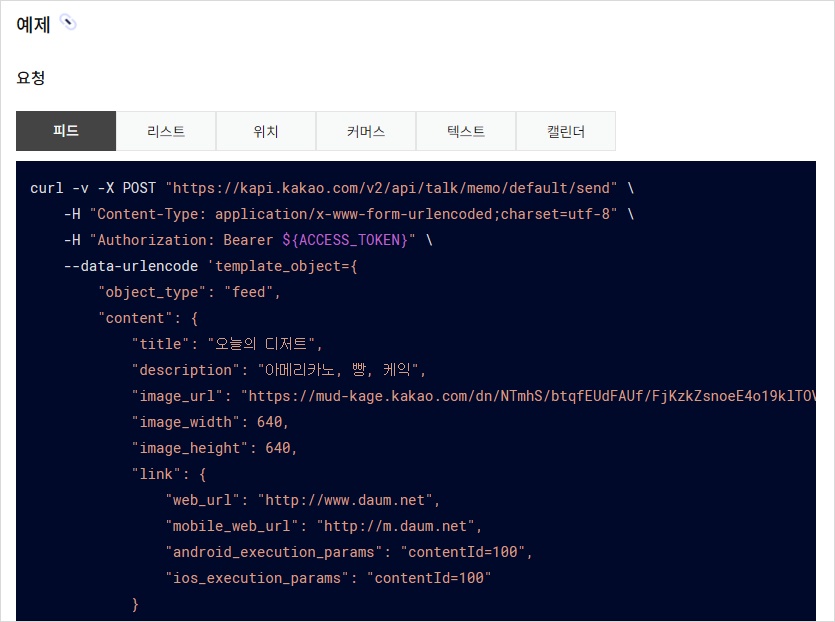Switch to the 커머스 tab
This screenshot has height=622, width=835.
coord(366,131)
